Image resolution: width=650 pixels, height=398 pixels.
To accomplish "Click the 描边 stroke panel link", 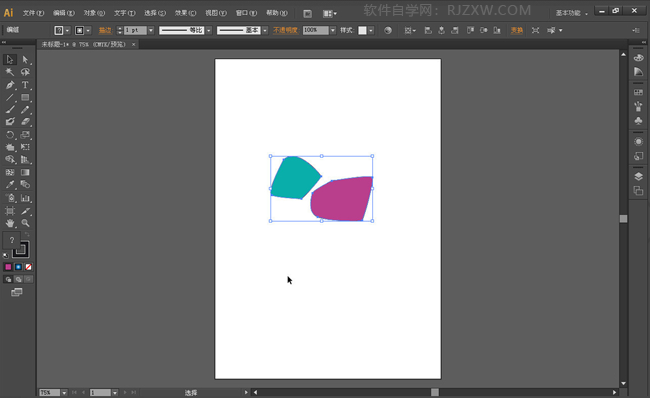I will pos(105,30).
